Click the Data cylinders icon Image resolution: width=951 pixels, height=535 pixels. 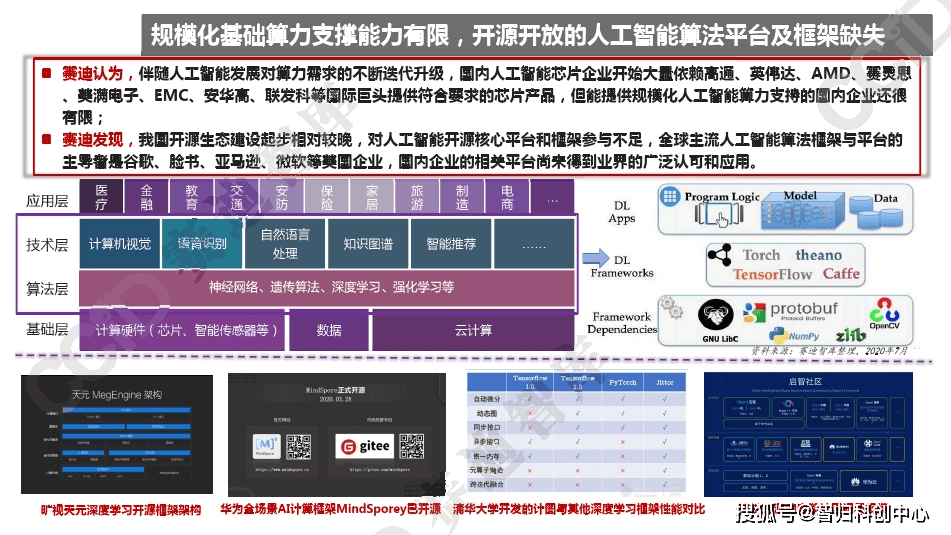[x=876, y=212]
